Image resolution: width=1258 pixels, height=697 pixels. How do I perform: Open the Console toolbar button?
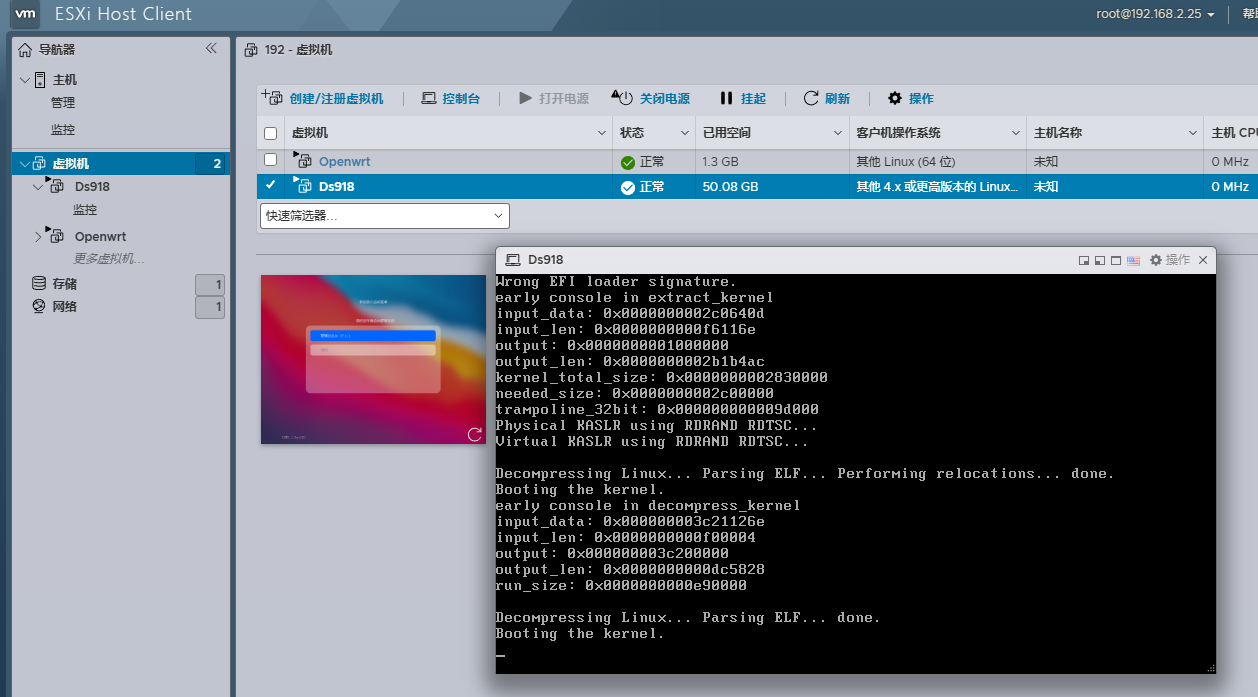coord(451,98)
